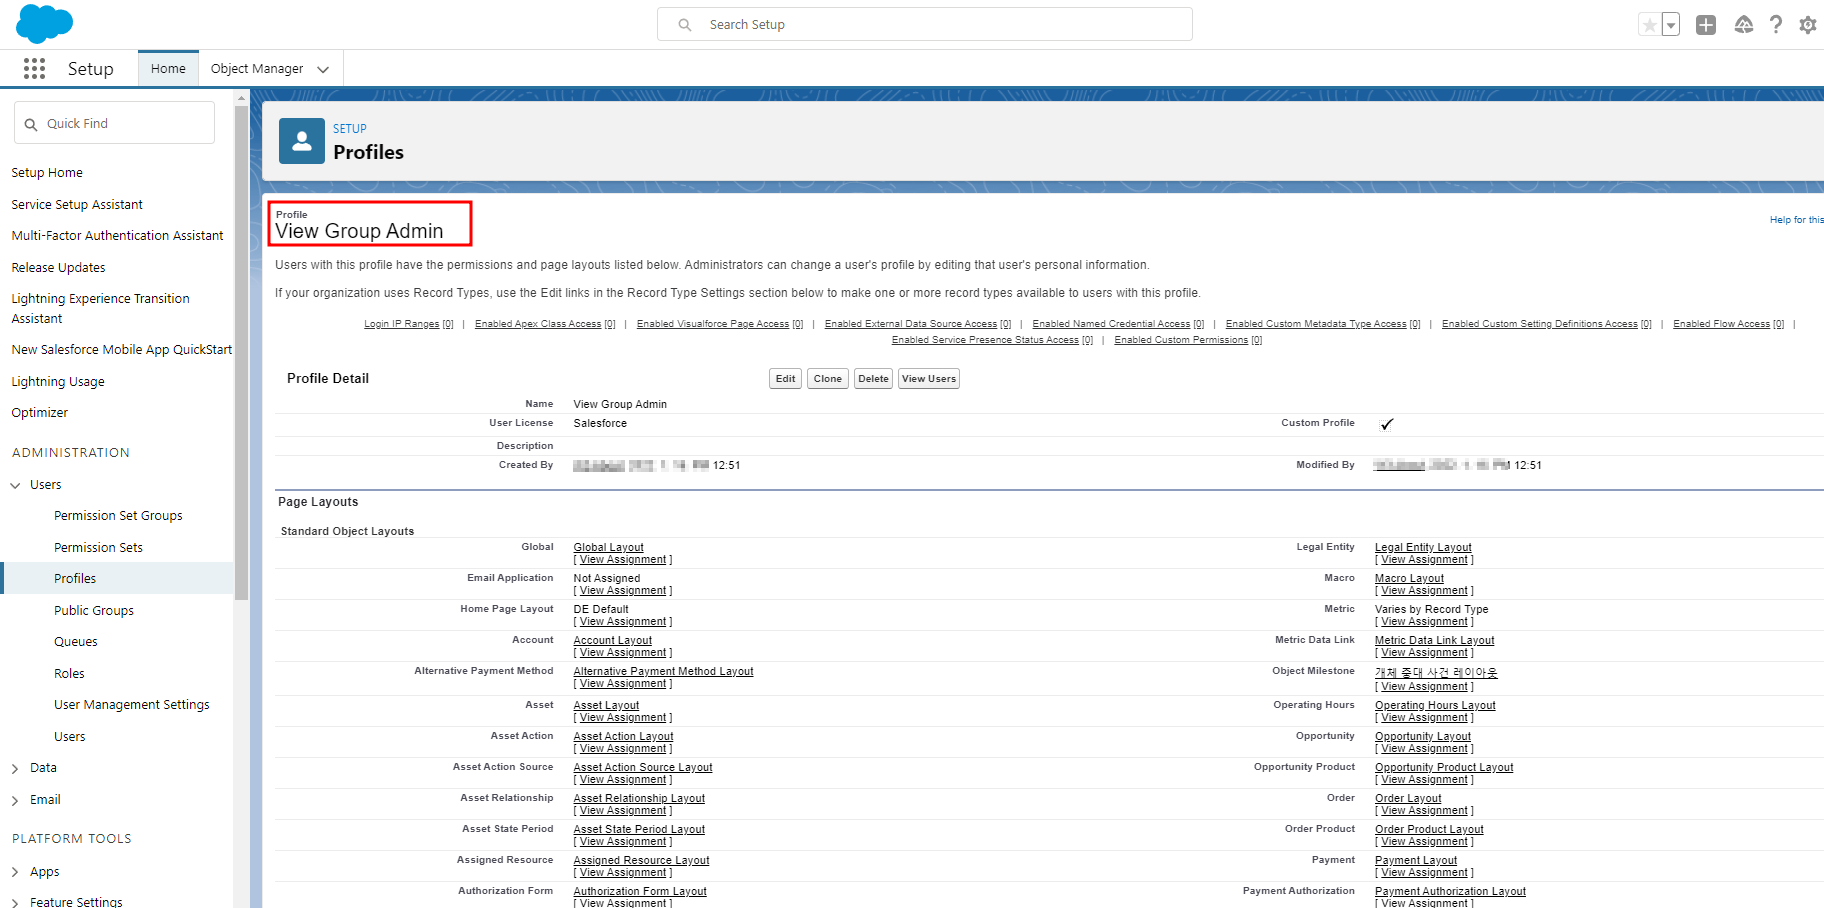Open the Object Manager tab
The height and width of the screenshot is (908, 1824).
coord(257,69)
